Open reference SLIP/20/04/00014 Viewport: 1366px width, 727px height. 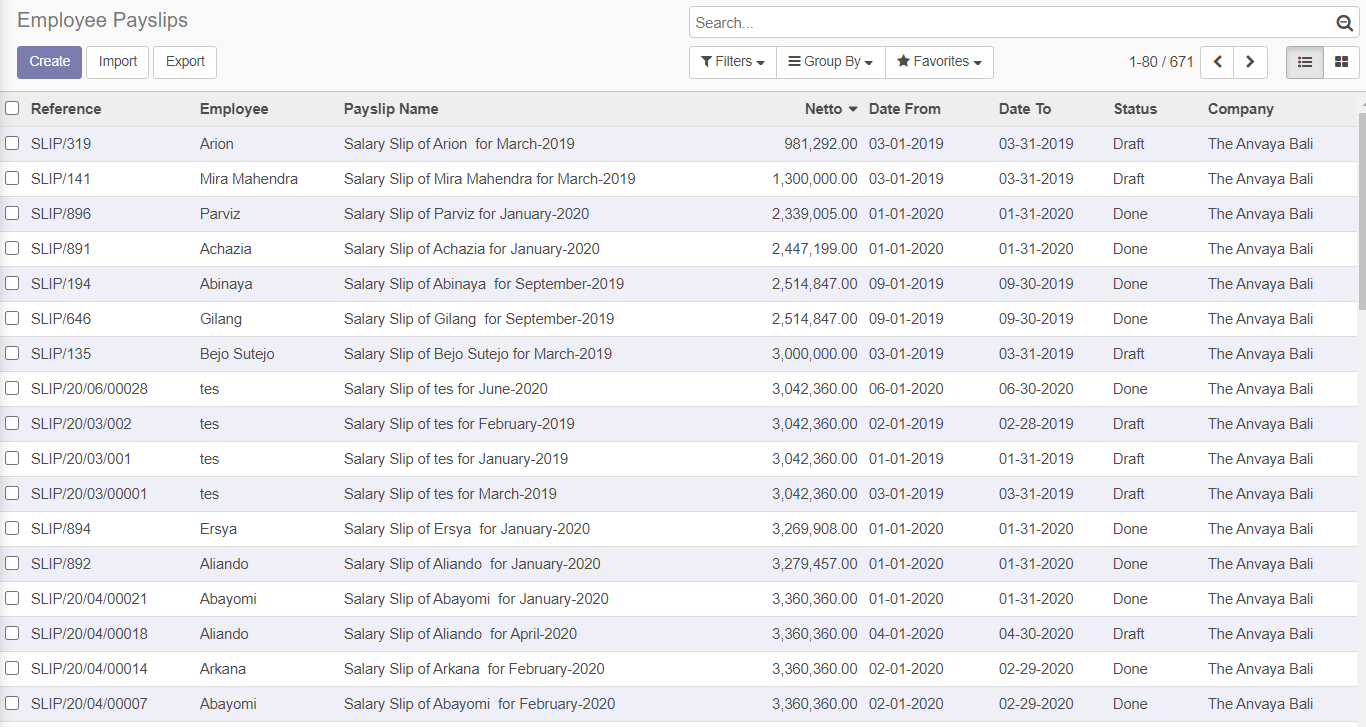[x=89, y=669]
